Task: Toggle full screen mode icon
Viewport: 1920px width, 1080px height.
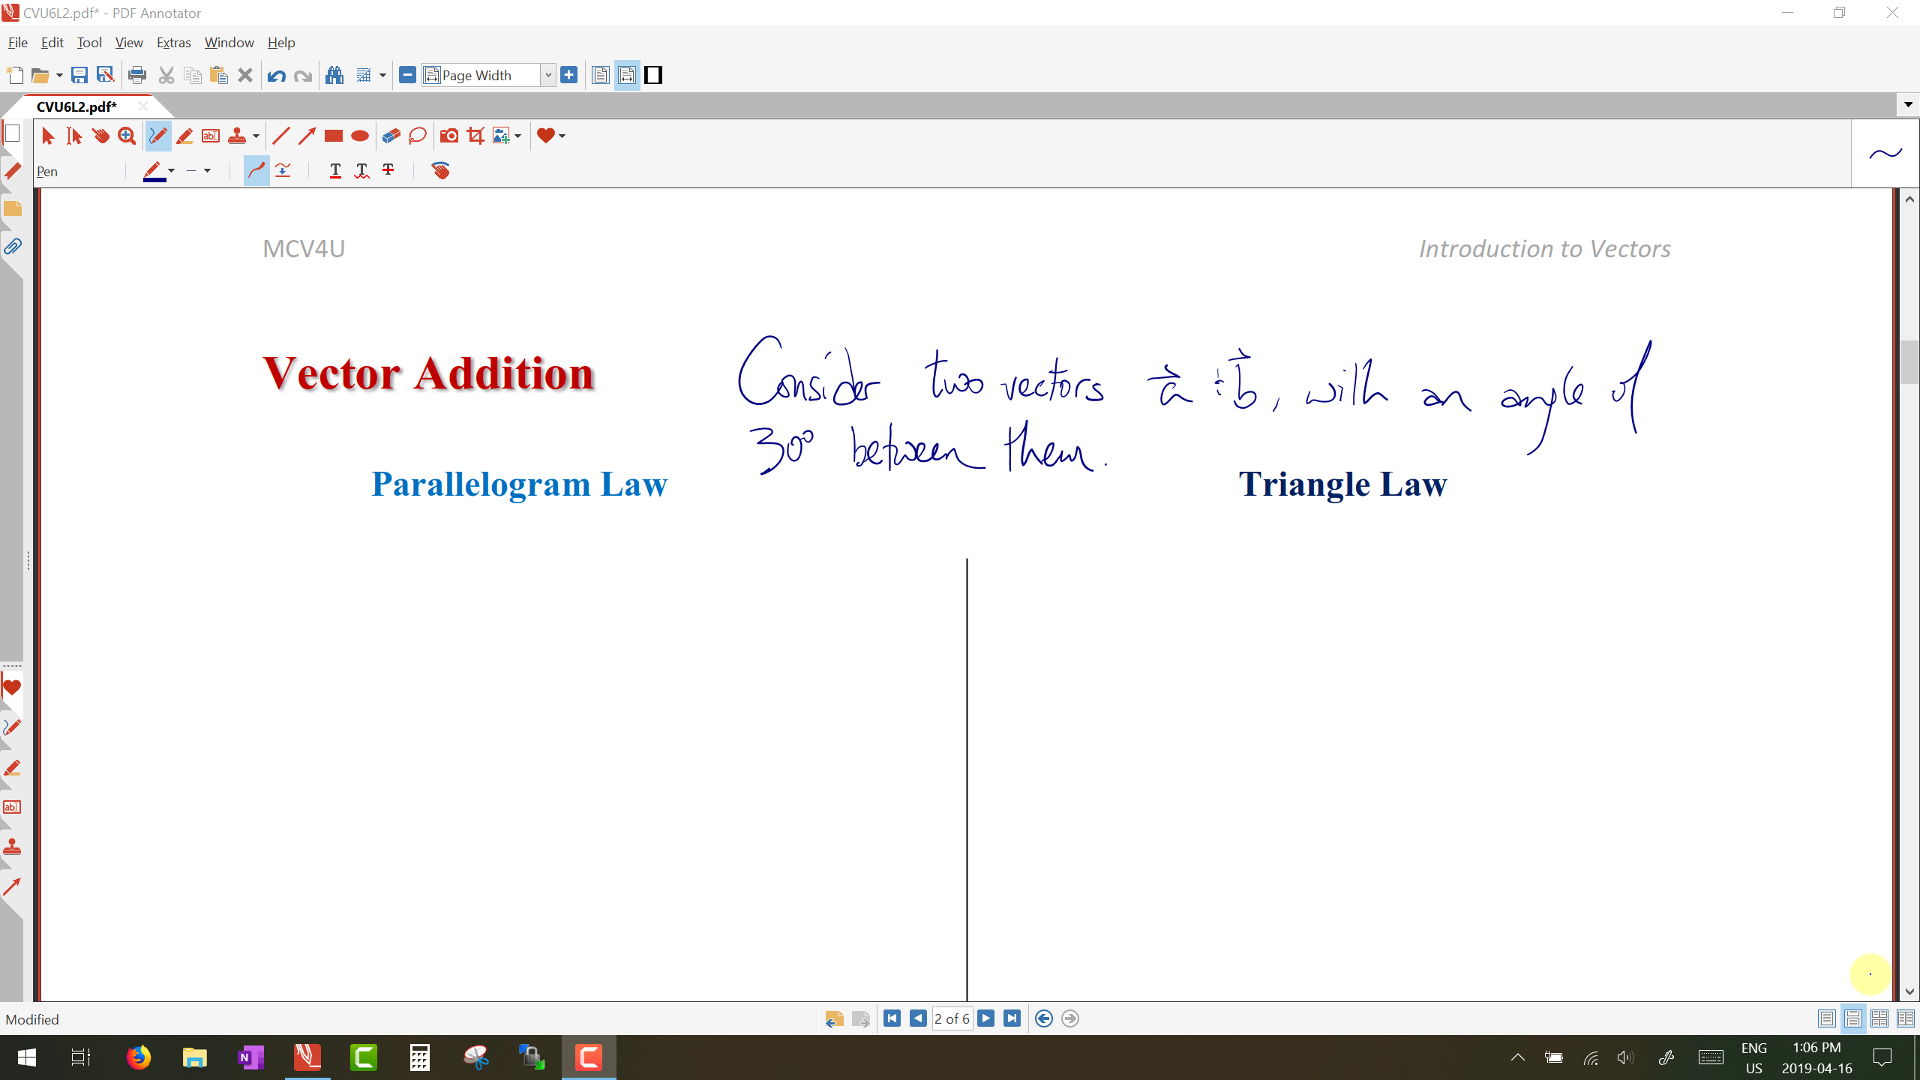Action: click(653, 75)
